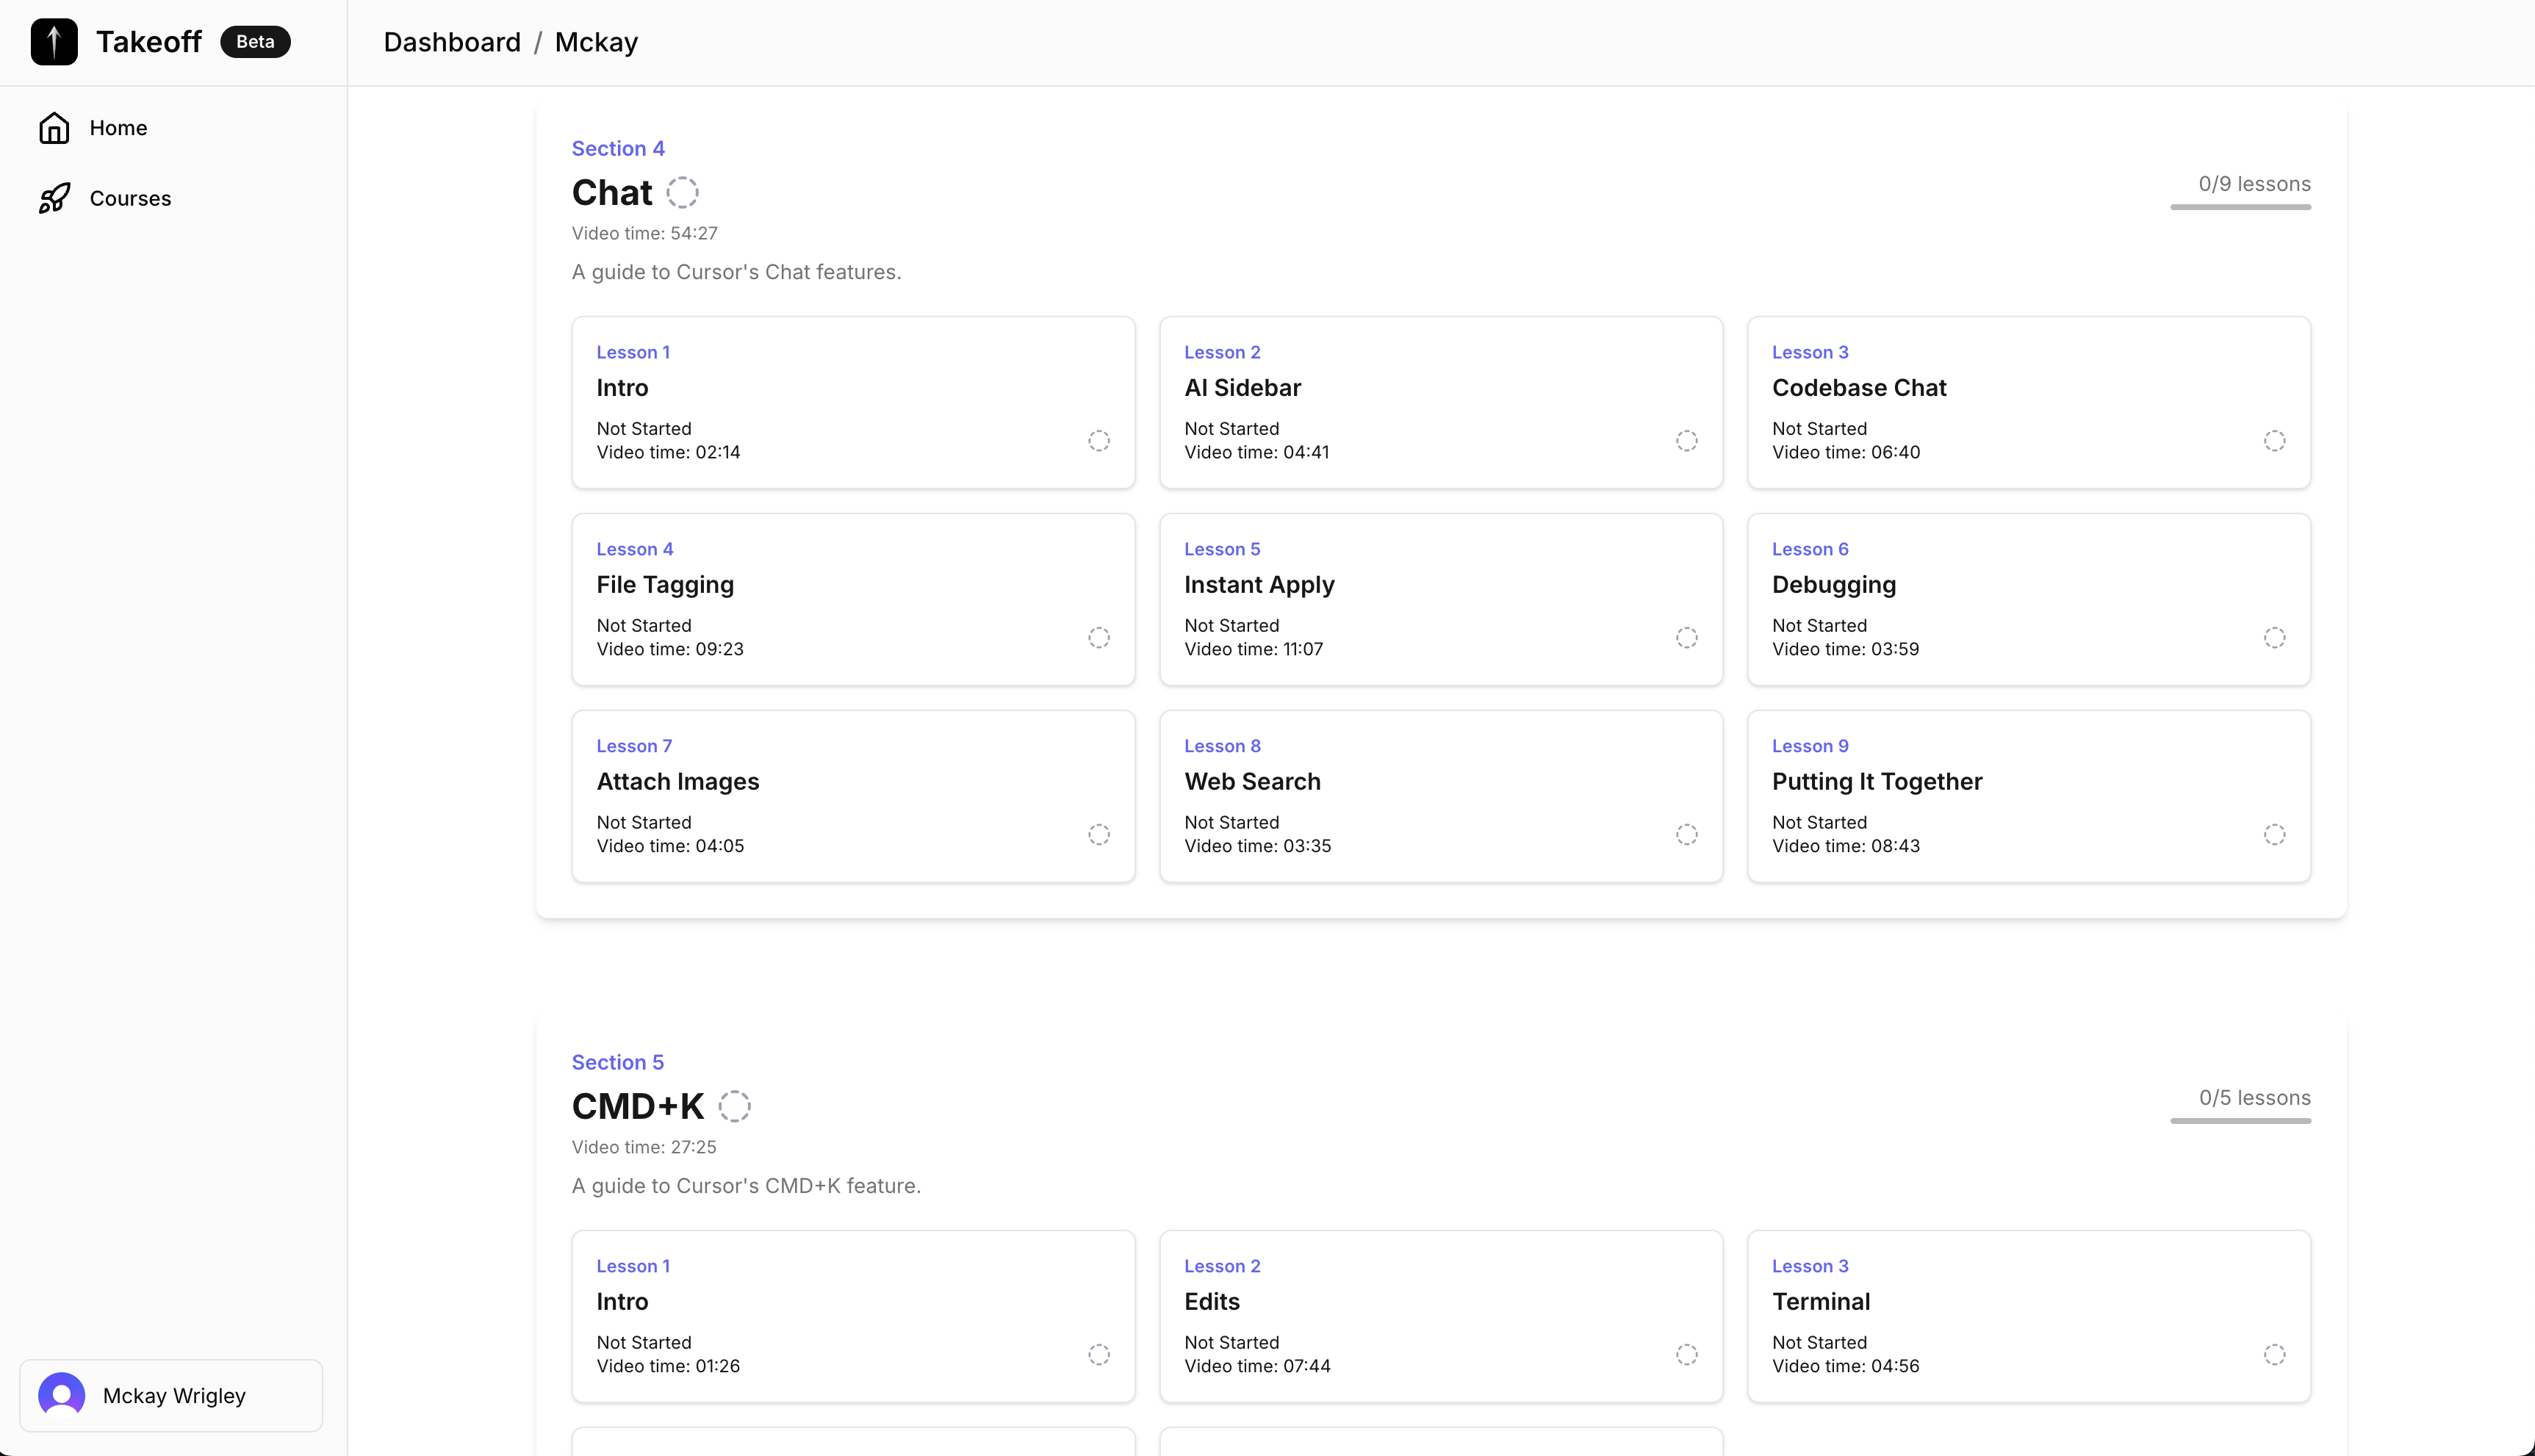The width and height of the screenshot is (2535, 1456).
Task: Toggle completion circle on Terminal lesson
Action: pos(2275,1355)
